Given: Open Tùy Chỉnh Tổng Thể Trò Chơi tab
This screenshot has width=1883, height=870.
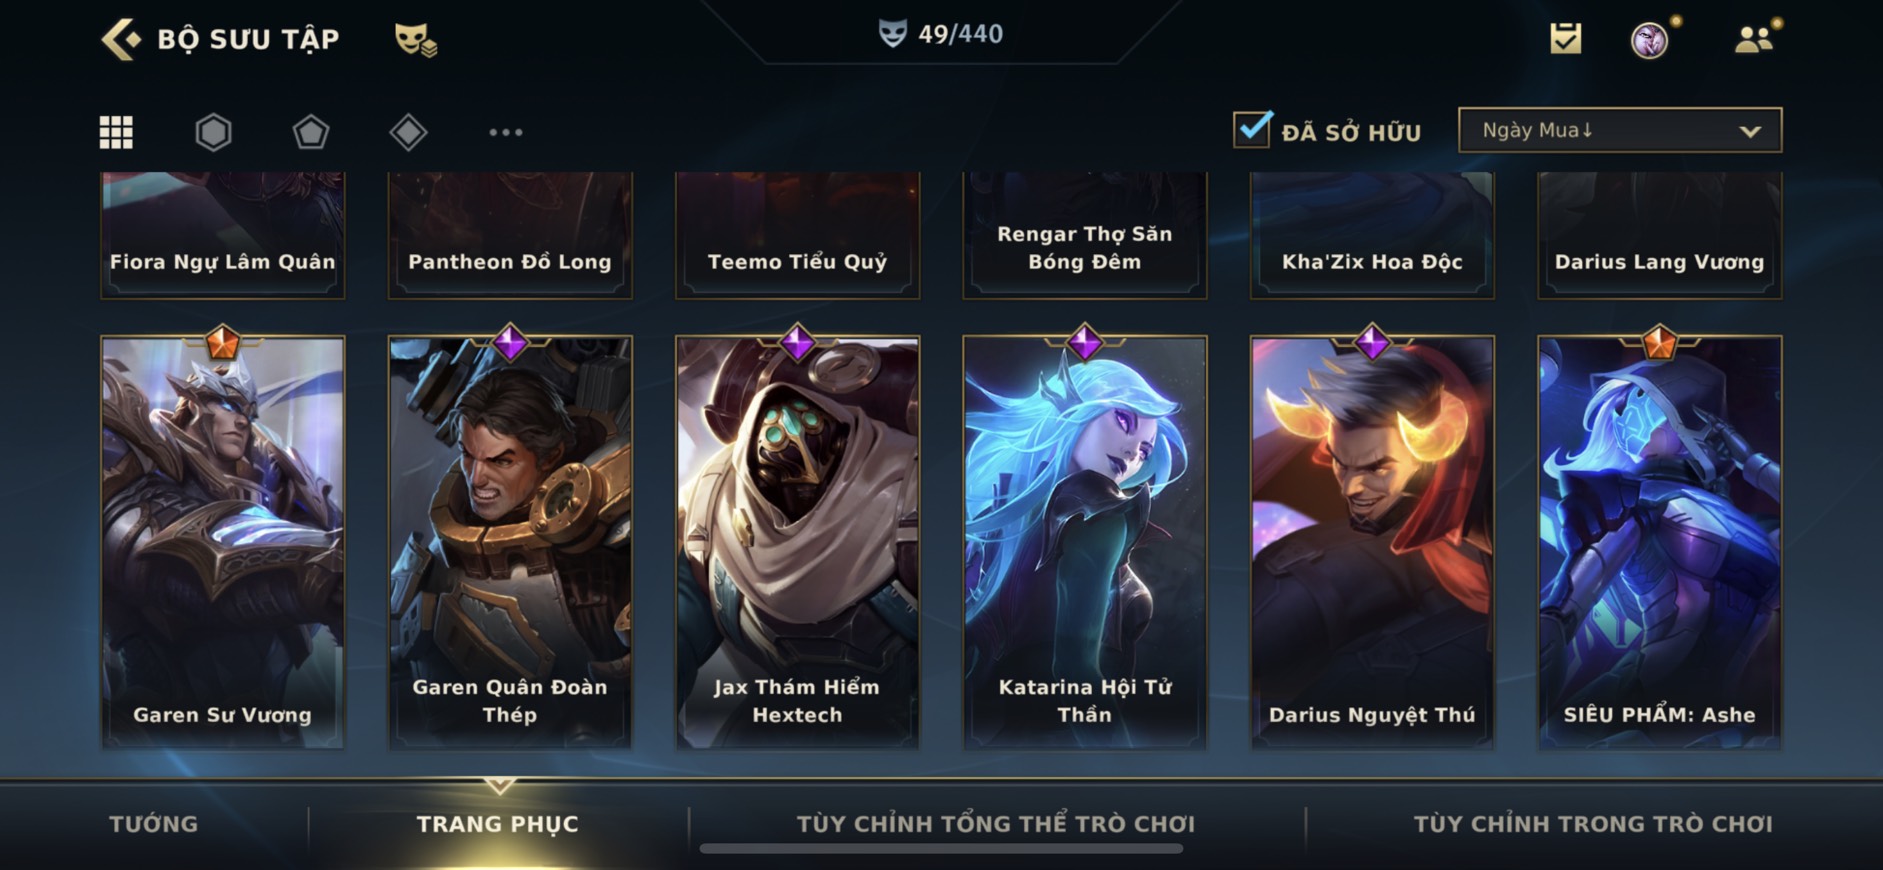Looking at the screenshot, I should coord(996,824).
